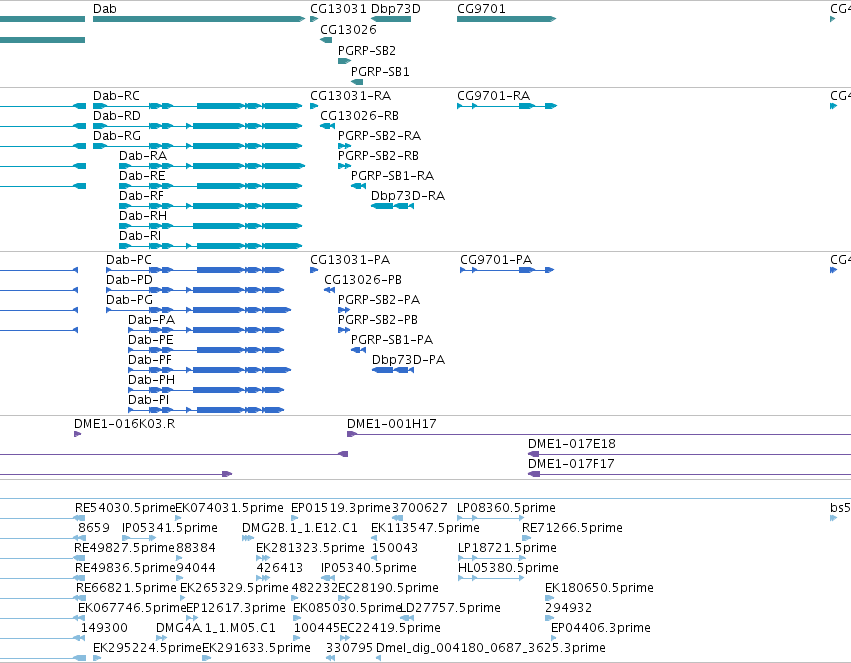
Task: Select the IP05341.5prime EST
Action: 139,538
